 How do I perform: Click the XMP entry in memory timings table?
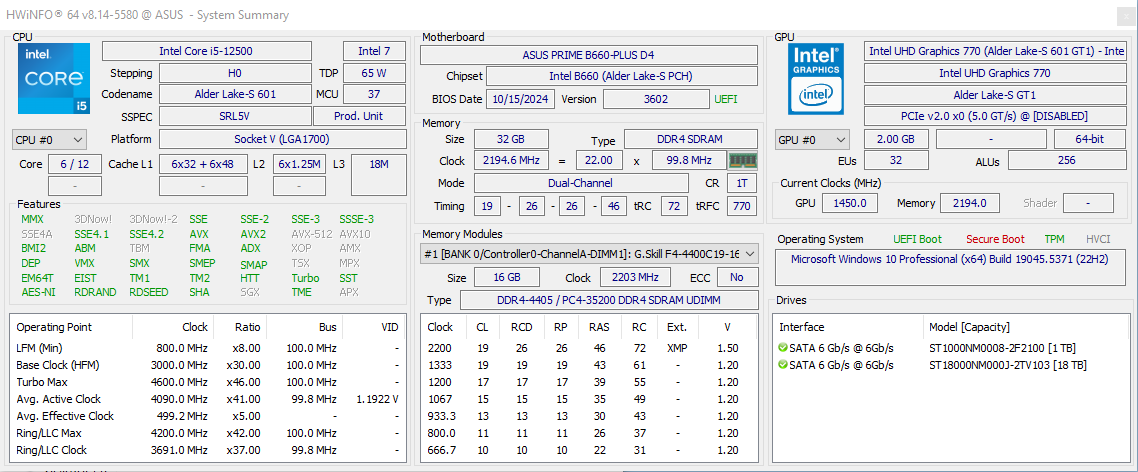(676, 348)
